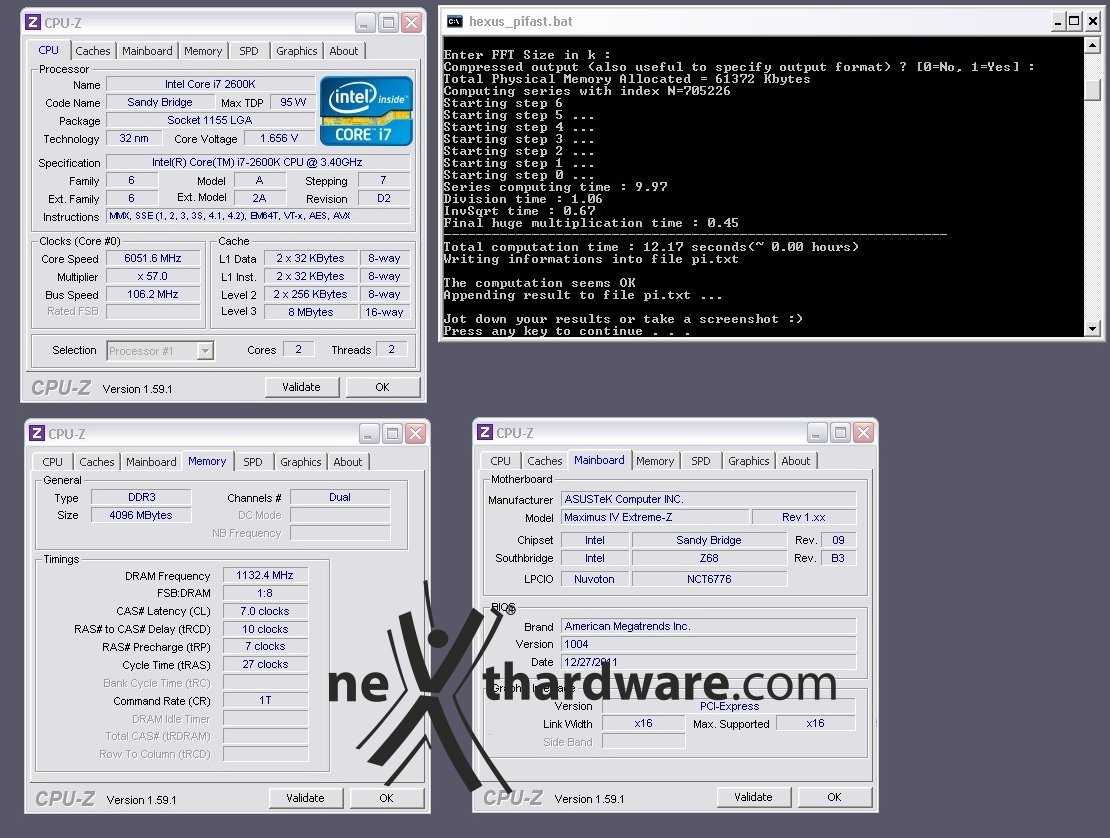Click the Graphic Interface Version 'PCI-Express'

729,706
